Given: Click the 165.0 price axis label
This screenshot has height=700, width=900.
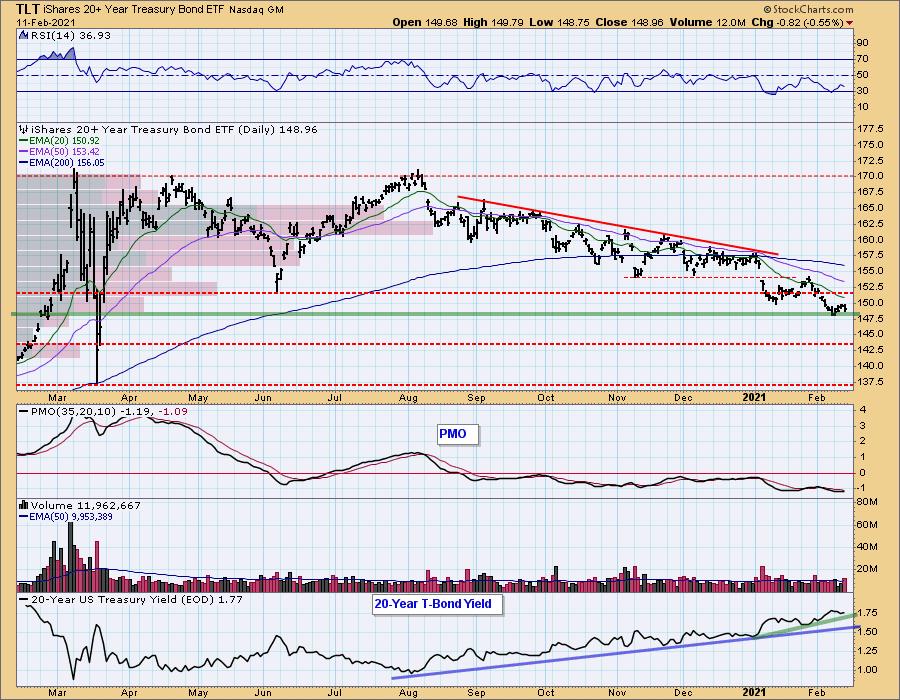Looking at the screenshot, I should [870, 208].
